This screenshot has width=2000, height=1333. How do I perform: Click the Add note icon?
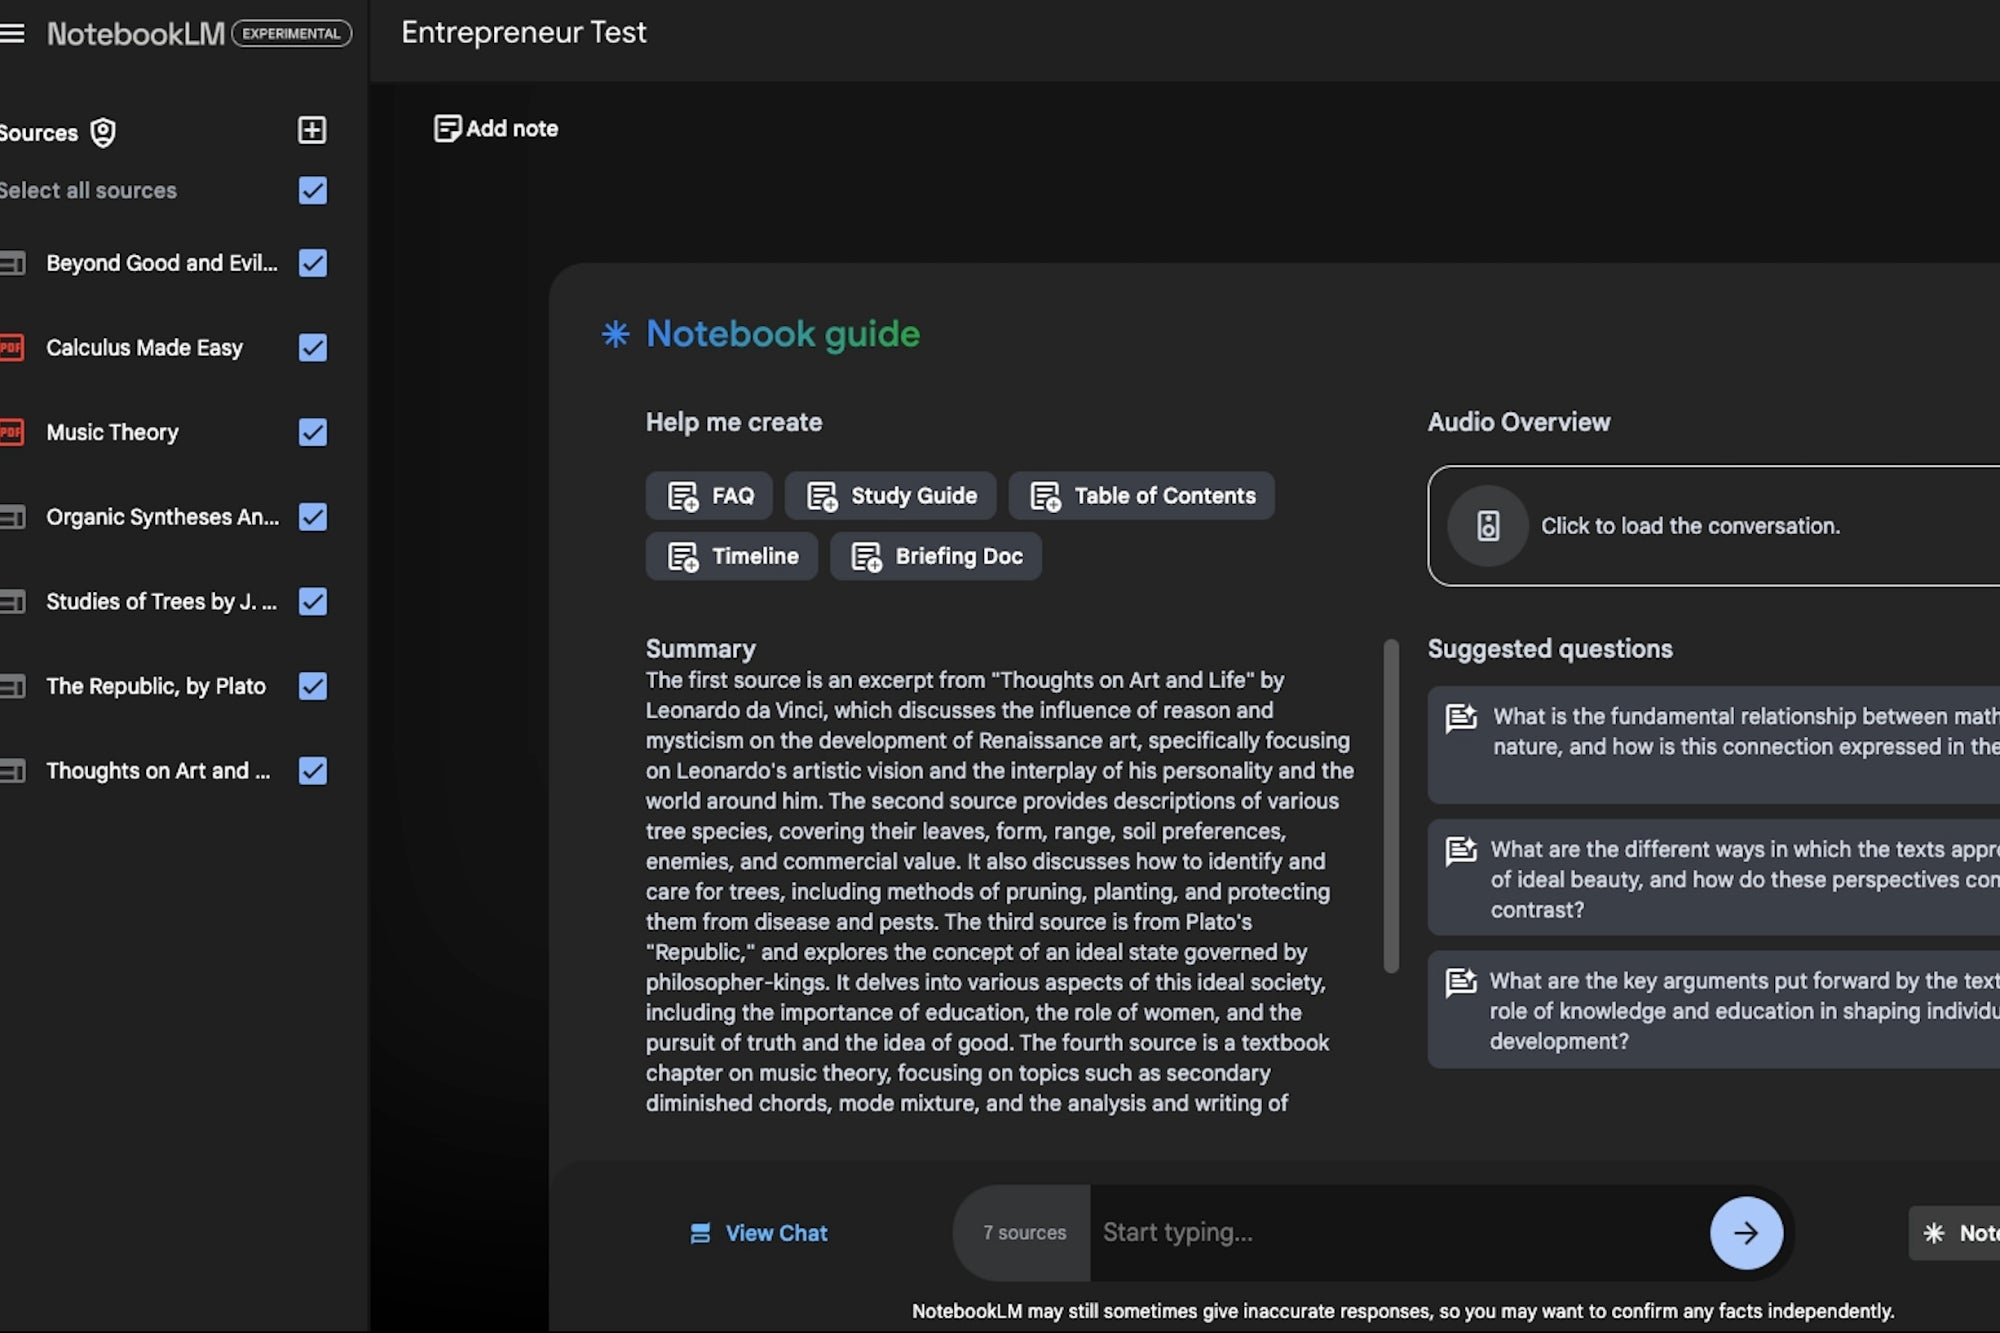pos(446,128)
